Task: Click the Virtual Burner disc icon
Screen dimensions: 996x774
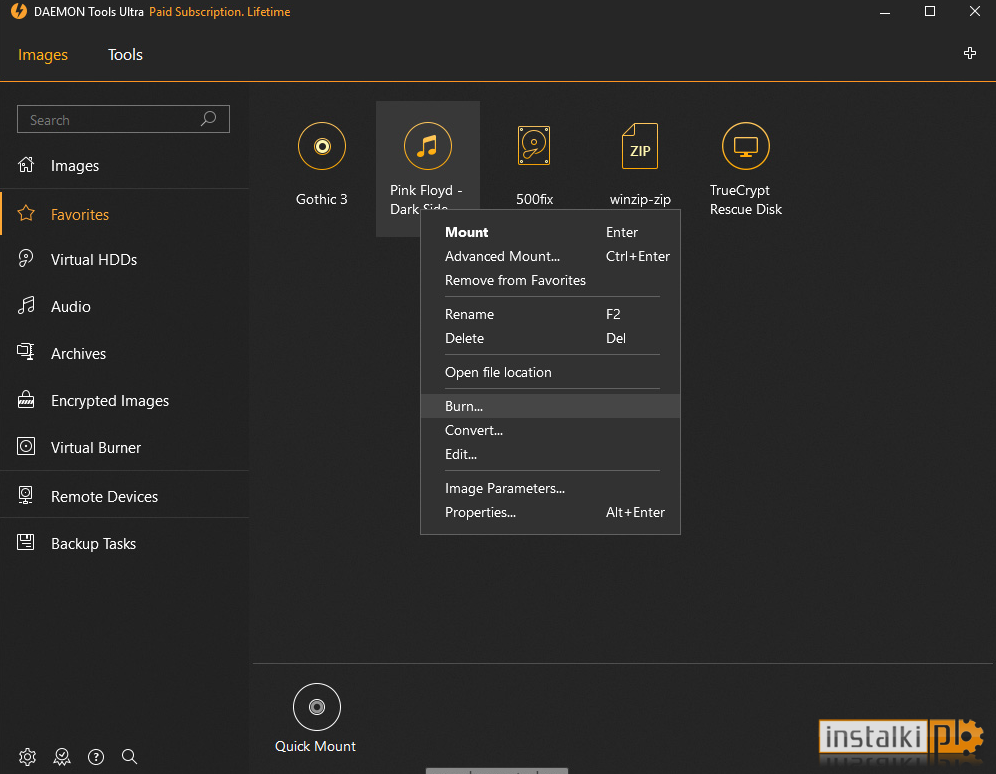Action: click(26, 446)
